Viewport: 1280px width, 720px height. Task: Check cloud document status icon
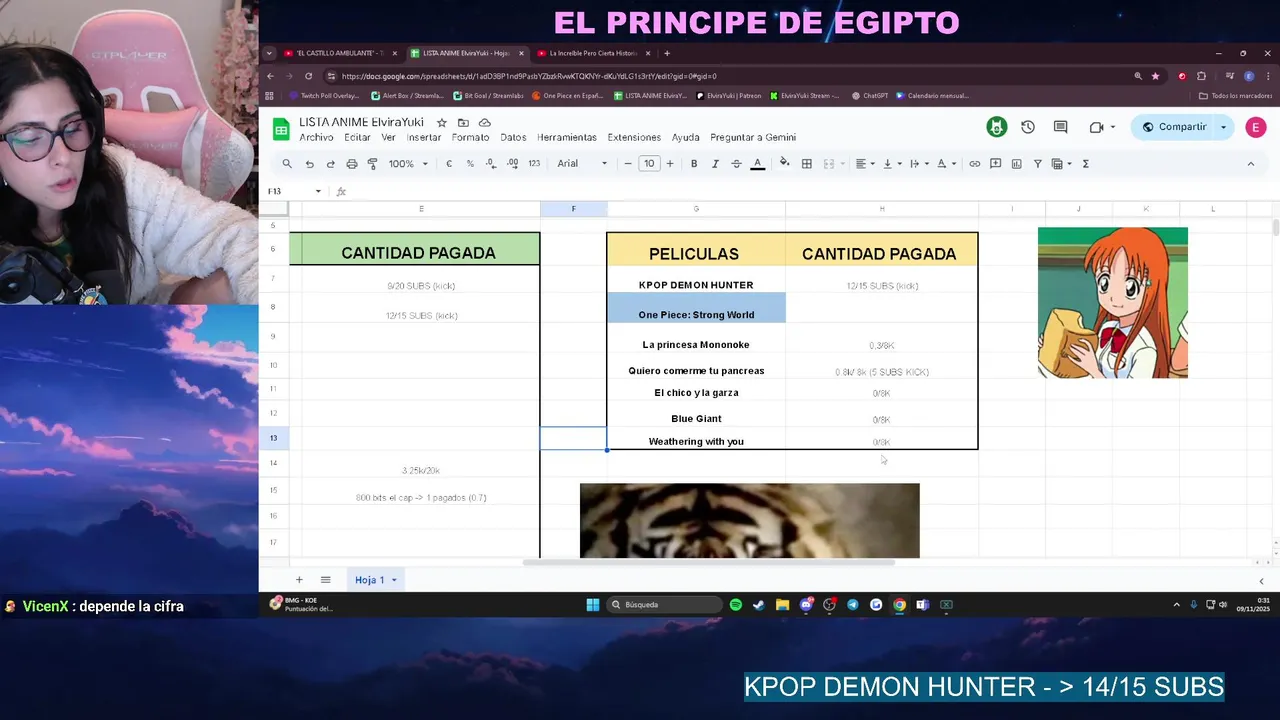coord(485,122)
